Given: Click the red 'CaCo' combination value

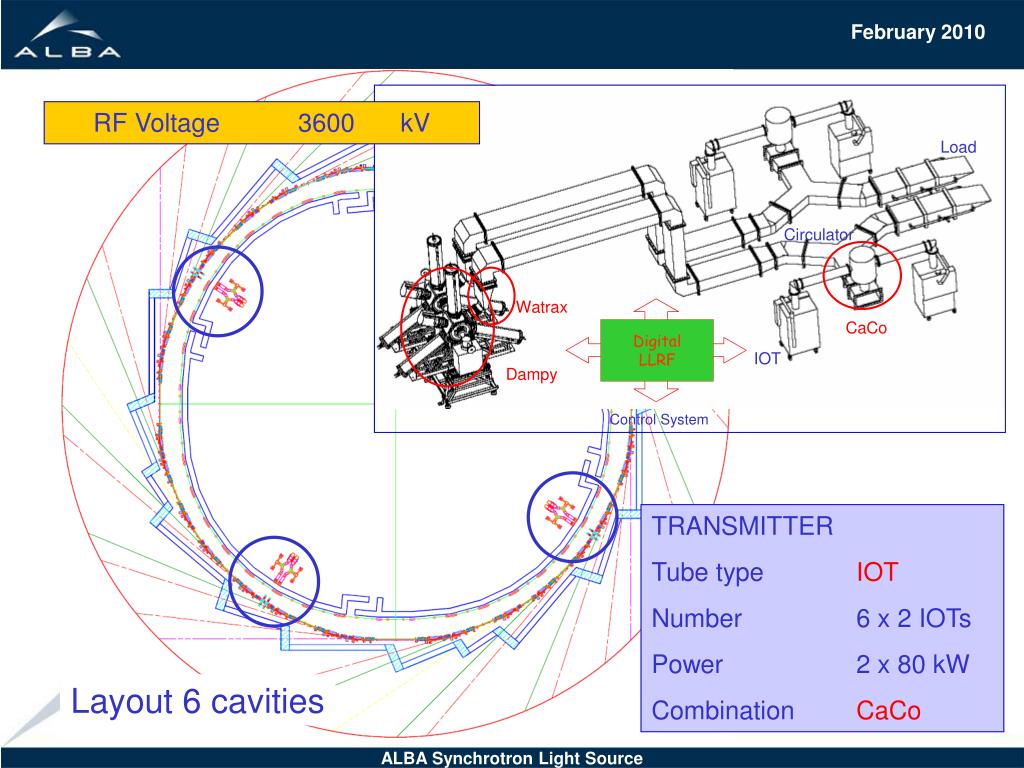Looking at the screenshot, I should 888,711.
